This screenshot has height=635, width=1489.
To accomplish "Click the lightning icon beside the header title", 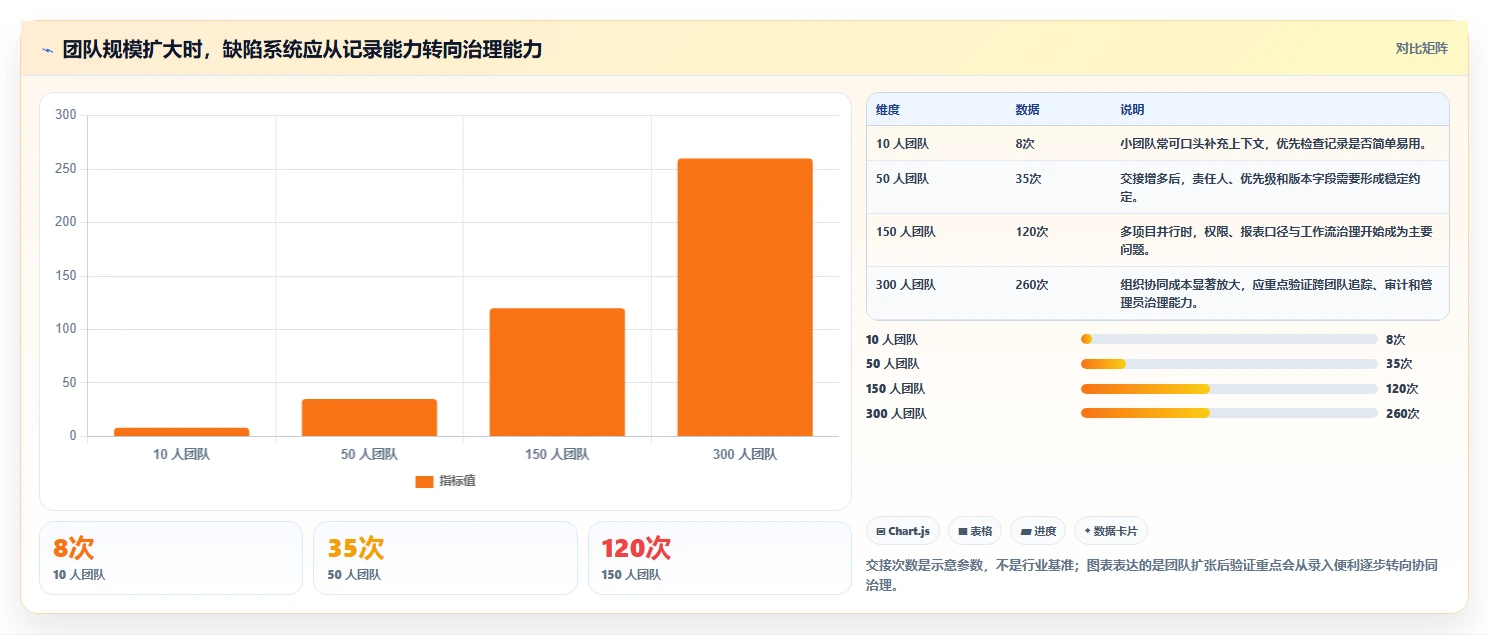I will point(48,50).
